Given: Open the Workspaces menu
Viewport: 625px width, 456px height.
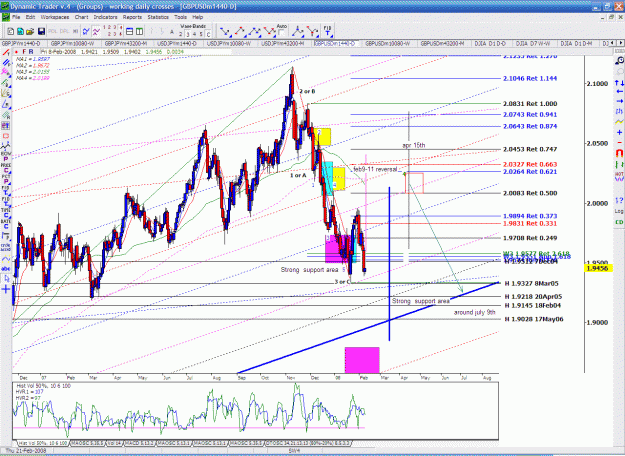Looking at the screenshot, I should [x=55, y=17].
